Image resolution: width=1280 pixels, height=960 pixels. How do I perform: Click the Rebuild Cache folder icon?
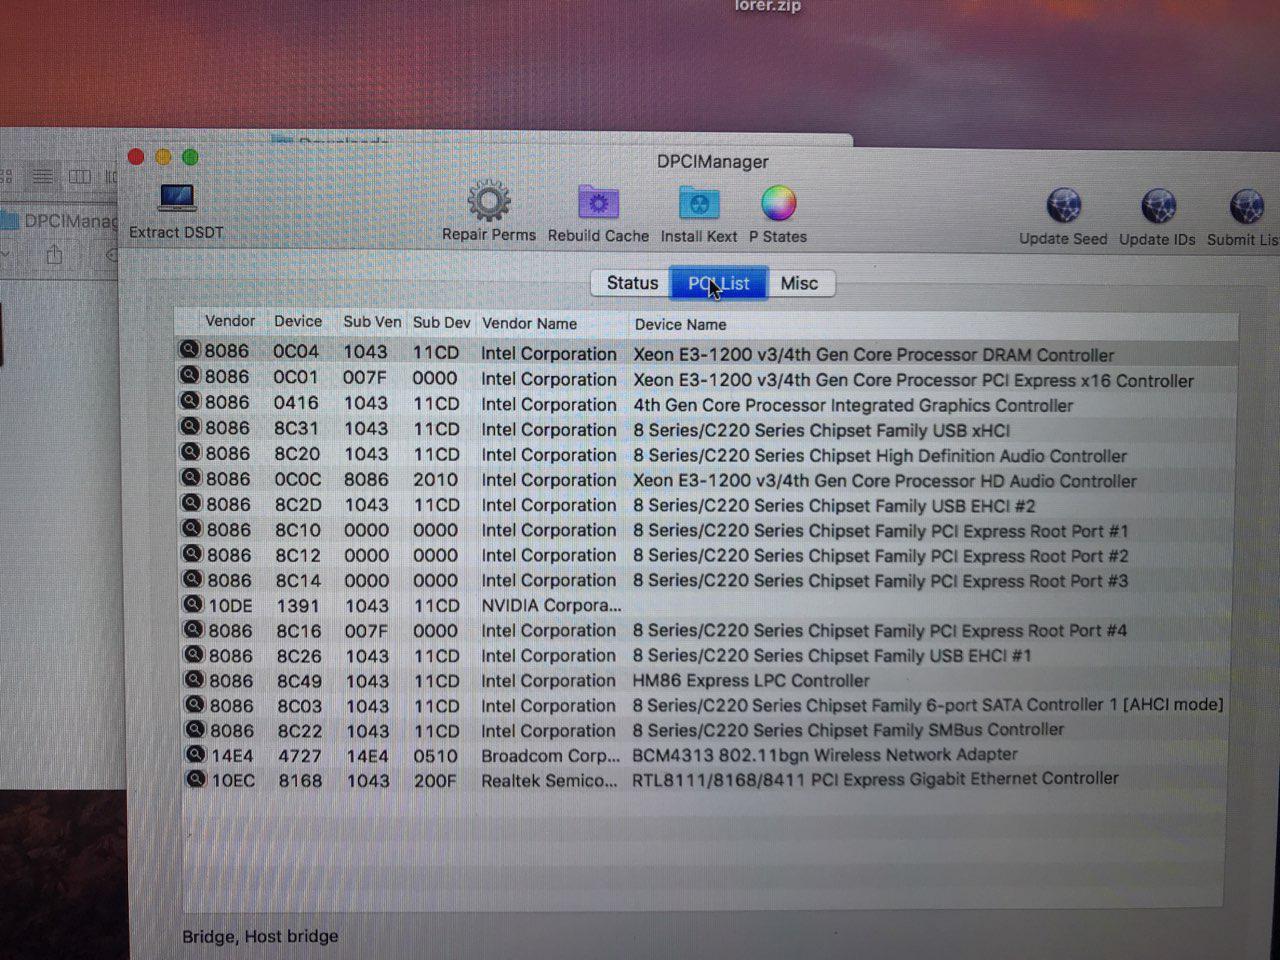598,203
